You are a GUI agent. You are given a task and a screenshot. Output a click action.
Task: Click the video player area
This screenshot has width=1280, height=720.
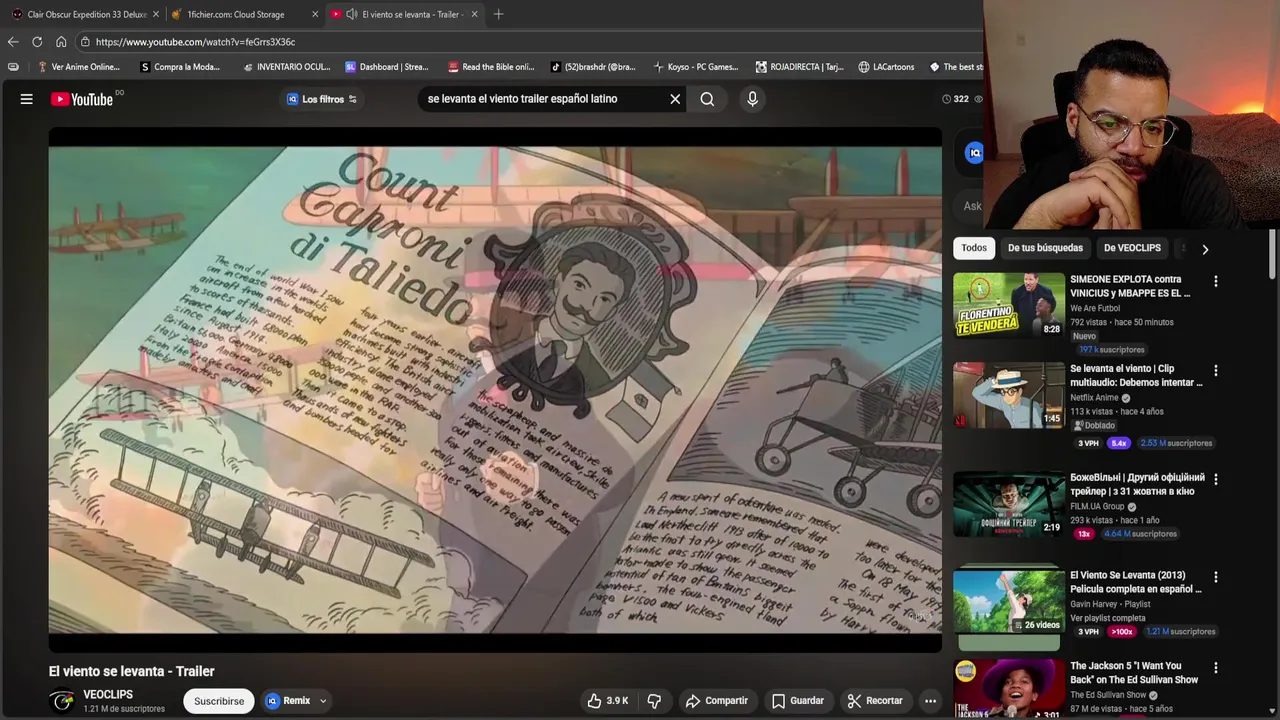click(495, 390)
